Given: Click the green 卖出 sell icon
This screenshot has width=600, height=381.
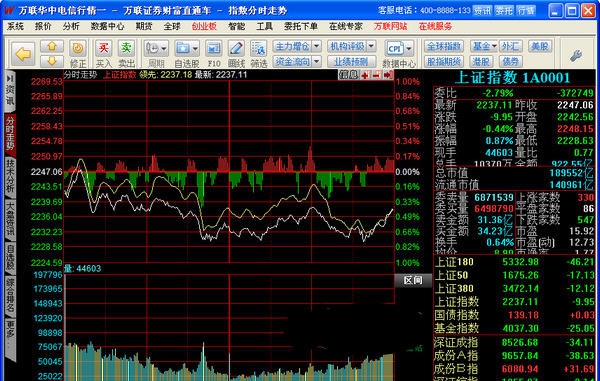Looking at the screenshot, I should (x=126, y=48).
